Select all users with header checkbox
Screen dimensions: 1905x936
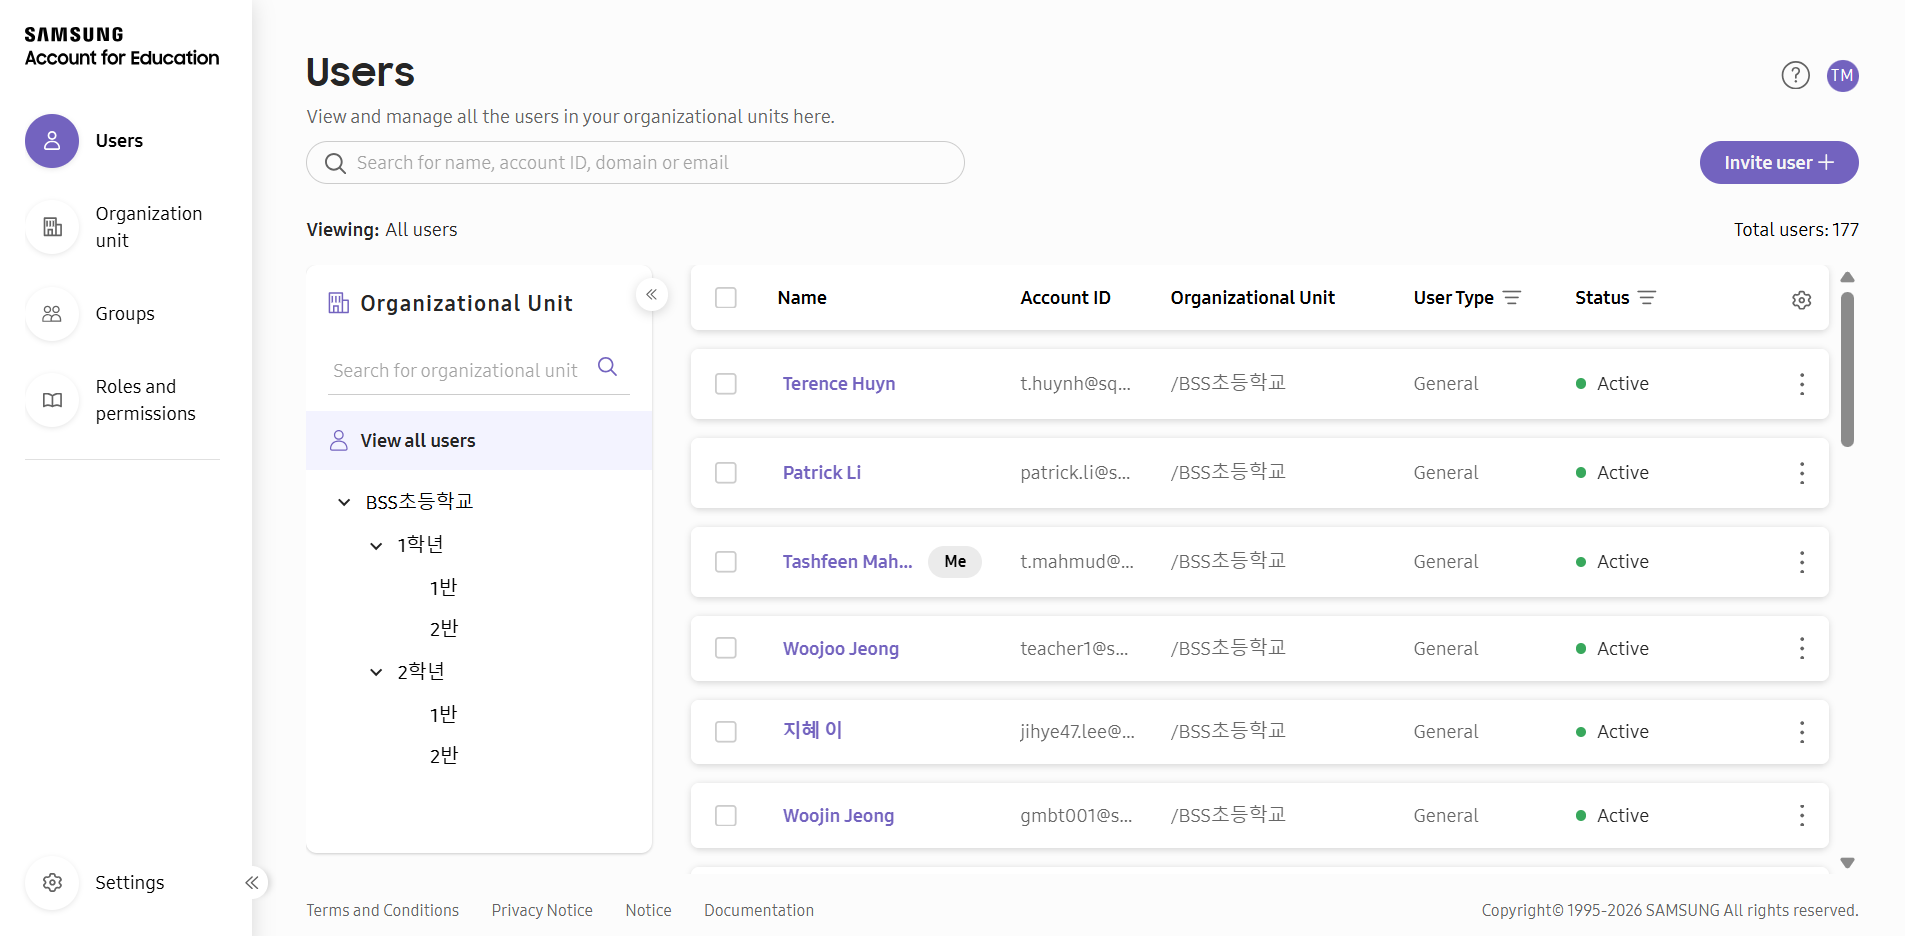click(726, 298)
